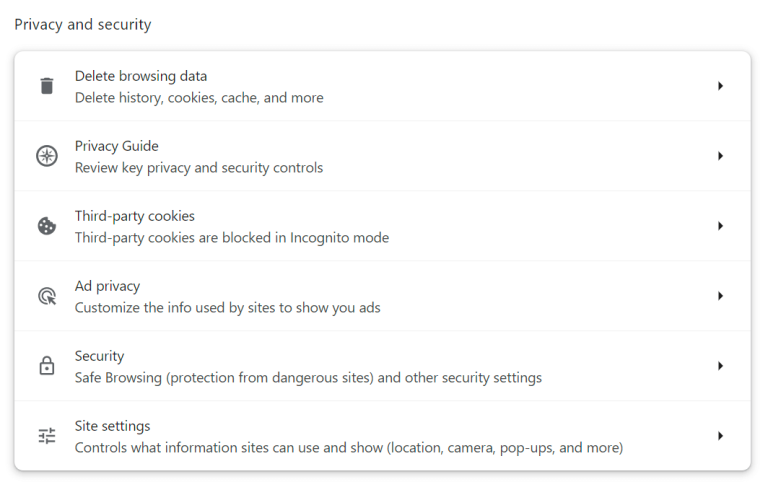Click the Ad privacy cursor icon

click(x=47, y=296)
